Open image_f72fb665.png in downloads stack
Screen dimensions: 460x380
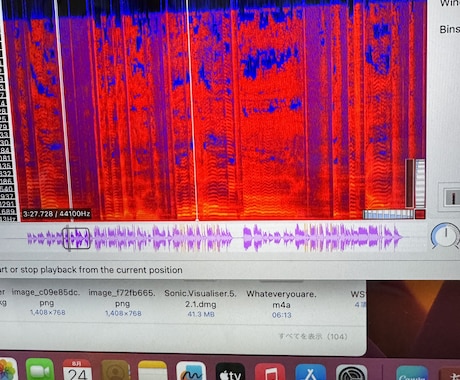[x=122, y=298]
